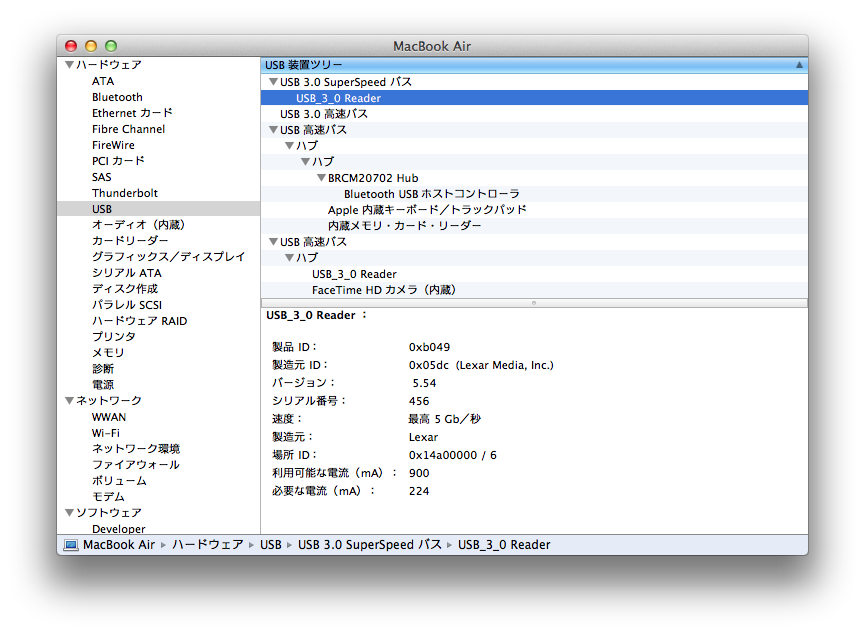Select 診断 in the sidebar
865x634 pixels.
click(103, 369)
